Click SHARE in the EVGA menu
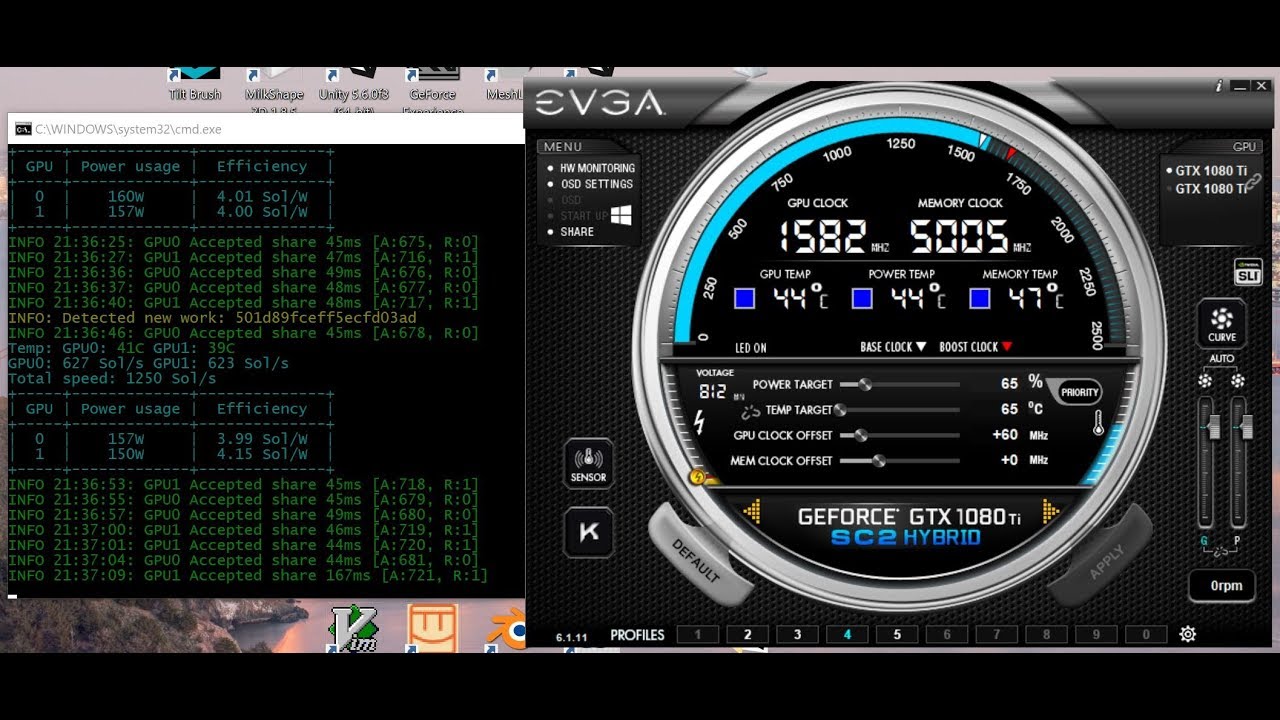Screen dimensions: 1280x720 click(x=577, y=232)
